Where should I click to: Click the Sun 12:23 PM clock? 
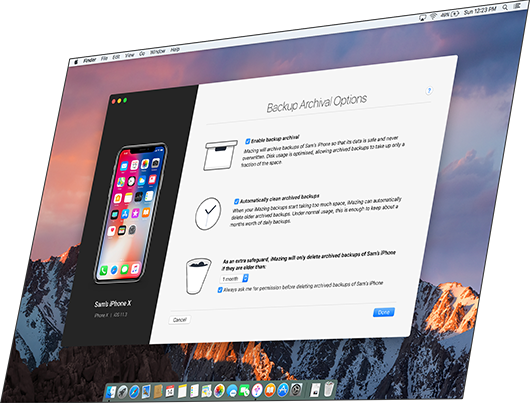[x=480, y=10]
